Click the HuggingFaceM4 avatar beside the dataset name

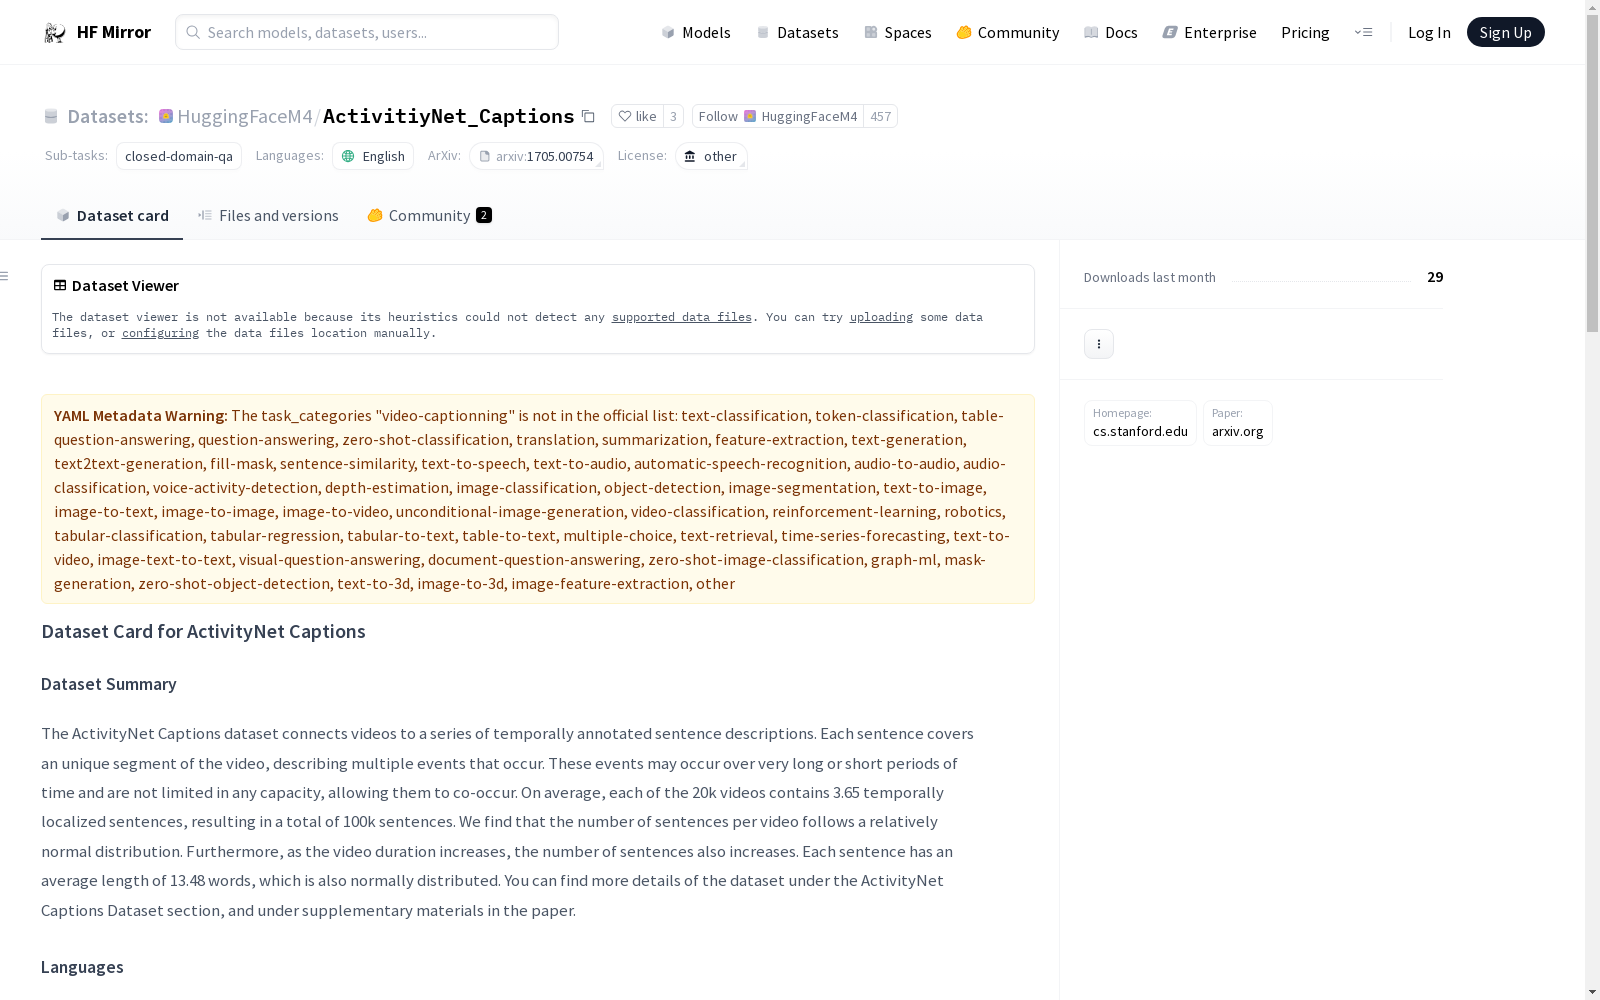[x=166, y=116]
